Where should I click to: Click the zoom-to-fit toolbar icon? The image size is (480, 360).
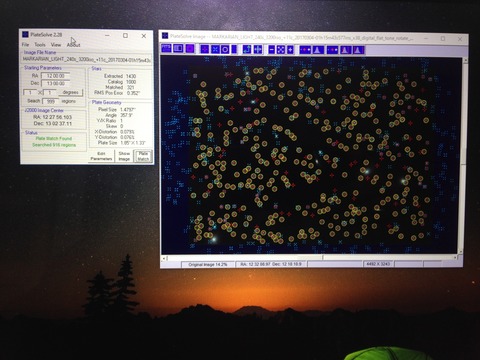coord(281,49)
